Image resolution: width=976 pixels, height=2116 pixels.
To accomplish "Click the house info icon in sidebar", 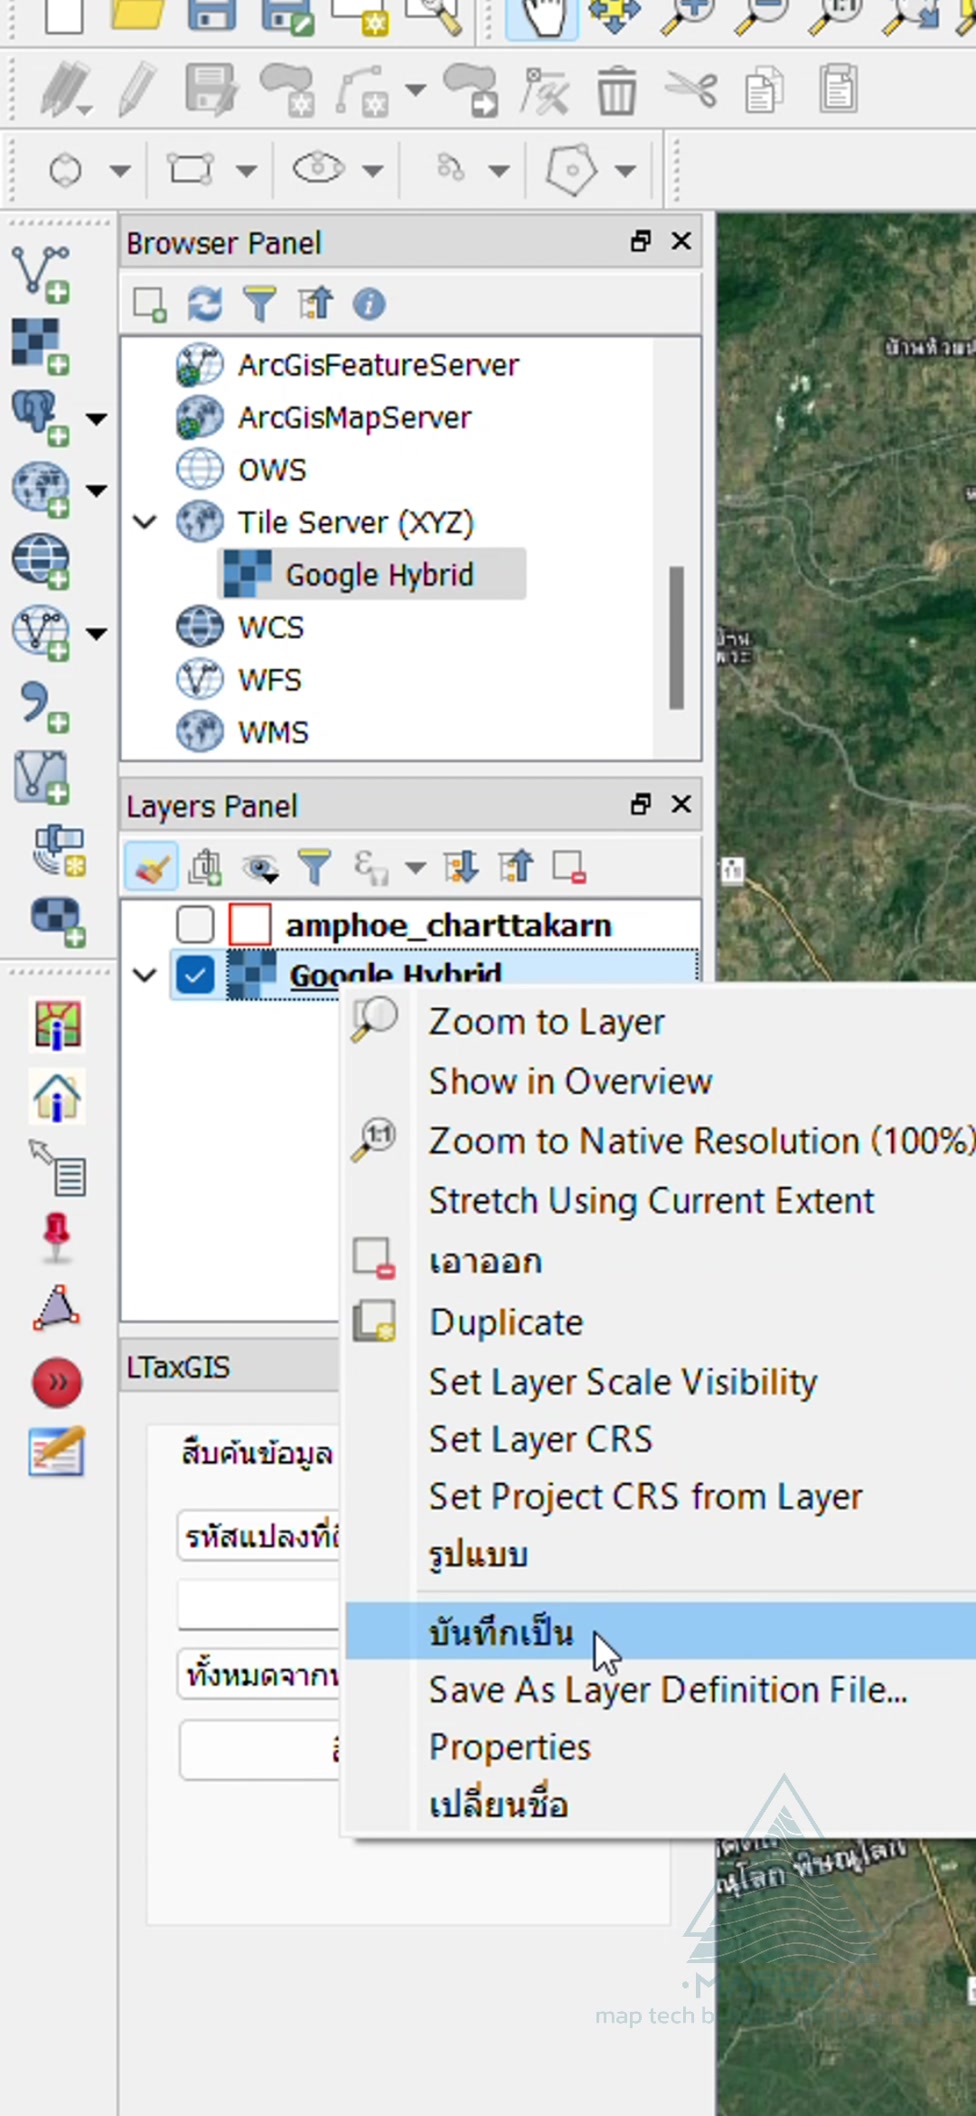I will [57, 1097].
